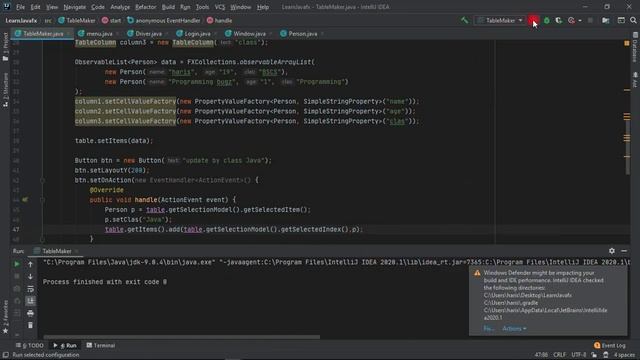Hide the Run panel with minimize icon

point(624,251)
